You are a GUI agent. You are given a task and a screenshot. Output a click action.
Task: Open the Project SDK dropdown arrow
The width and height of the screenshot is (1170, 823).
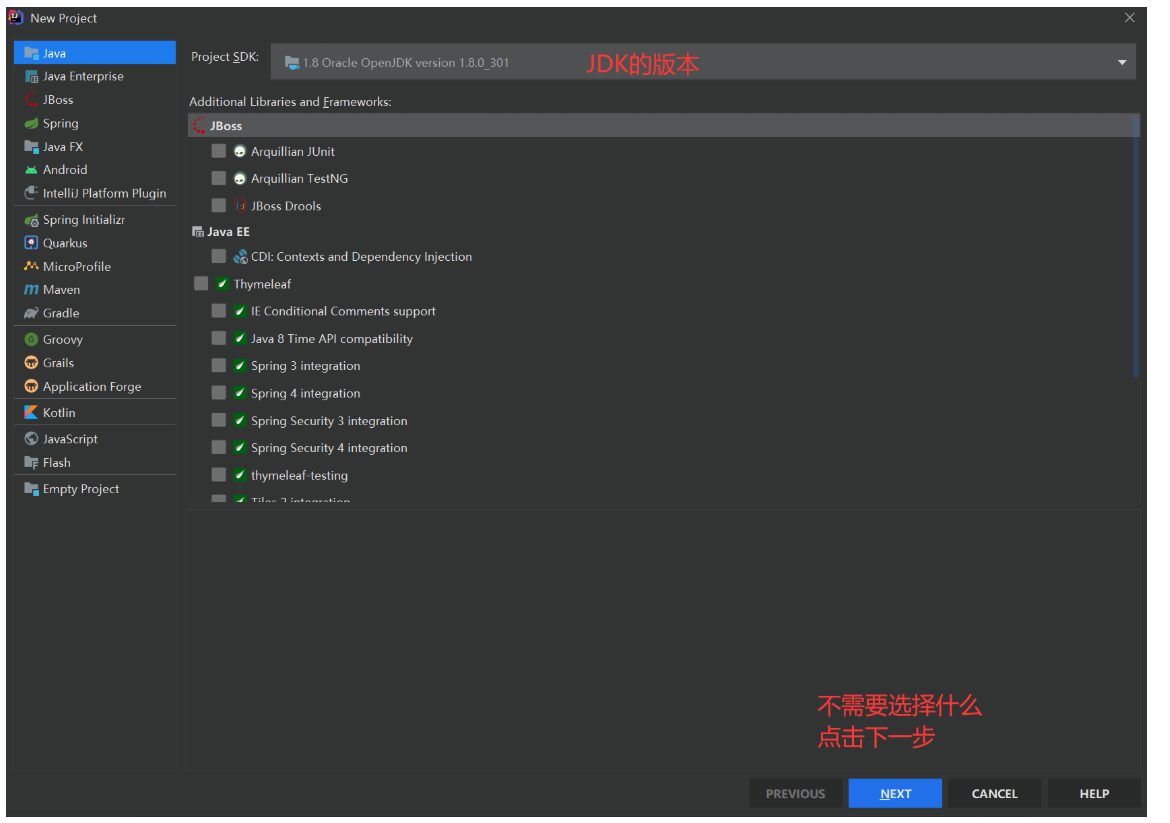1121,63
